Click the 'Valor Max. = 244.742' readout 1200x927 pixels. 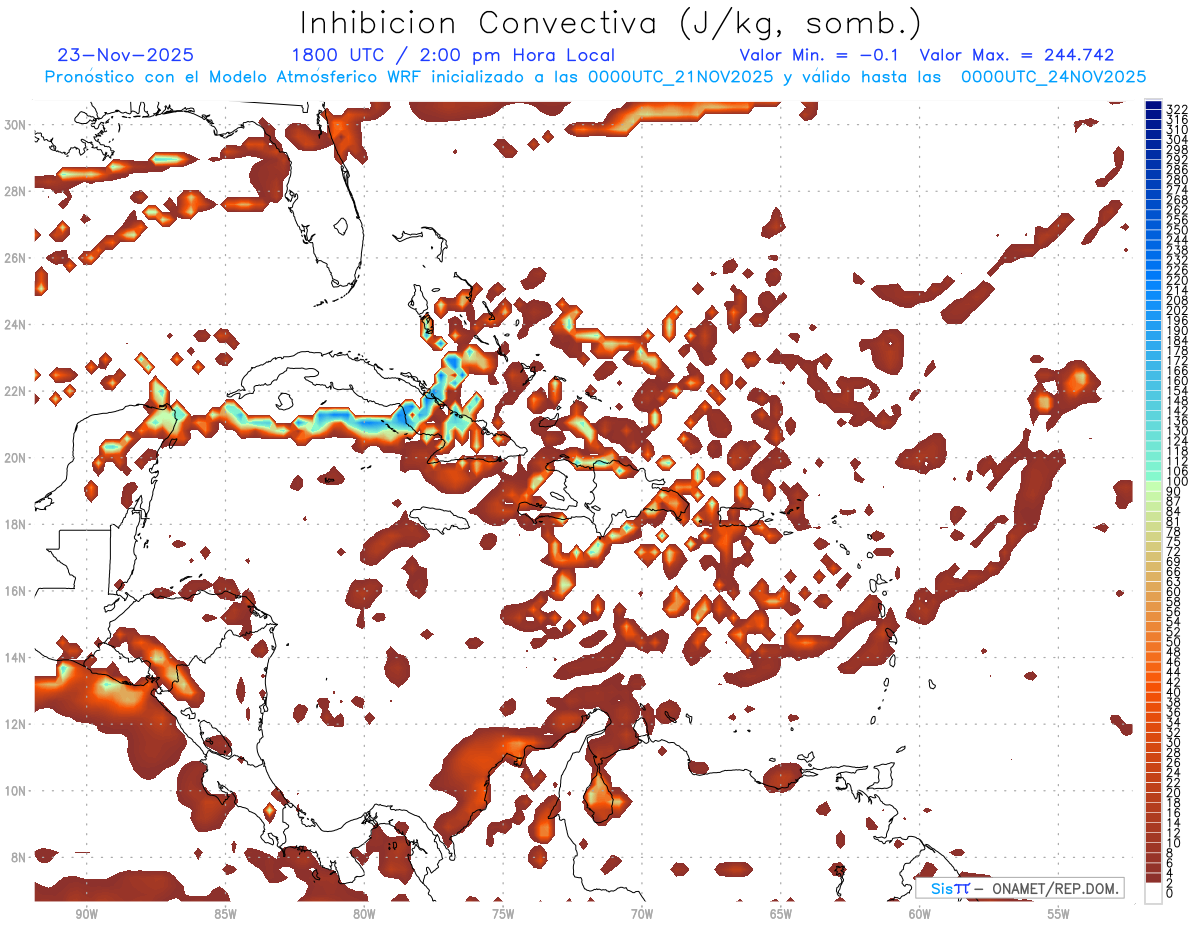[1017, 55]
